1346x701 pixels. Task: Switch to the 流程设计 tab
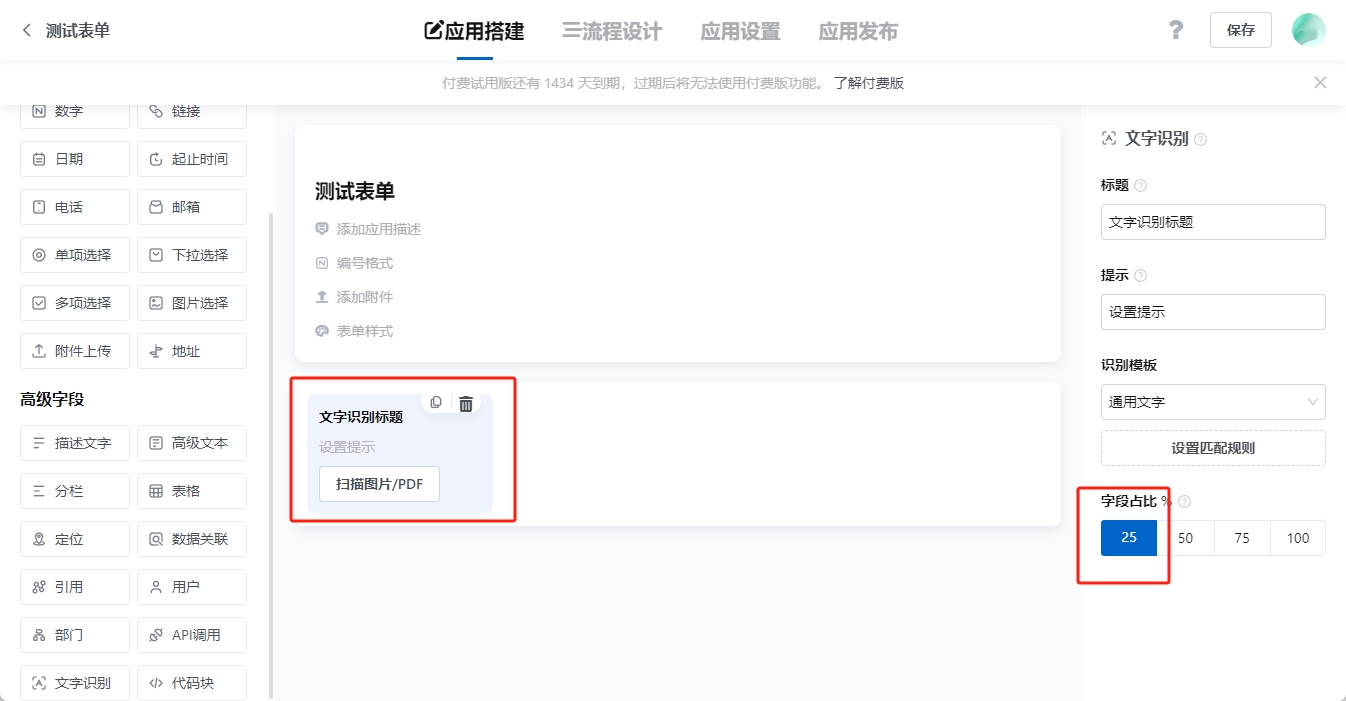click(x=612, y=31)
